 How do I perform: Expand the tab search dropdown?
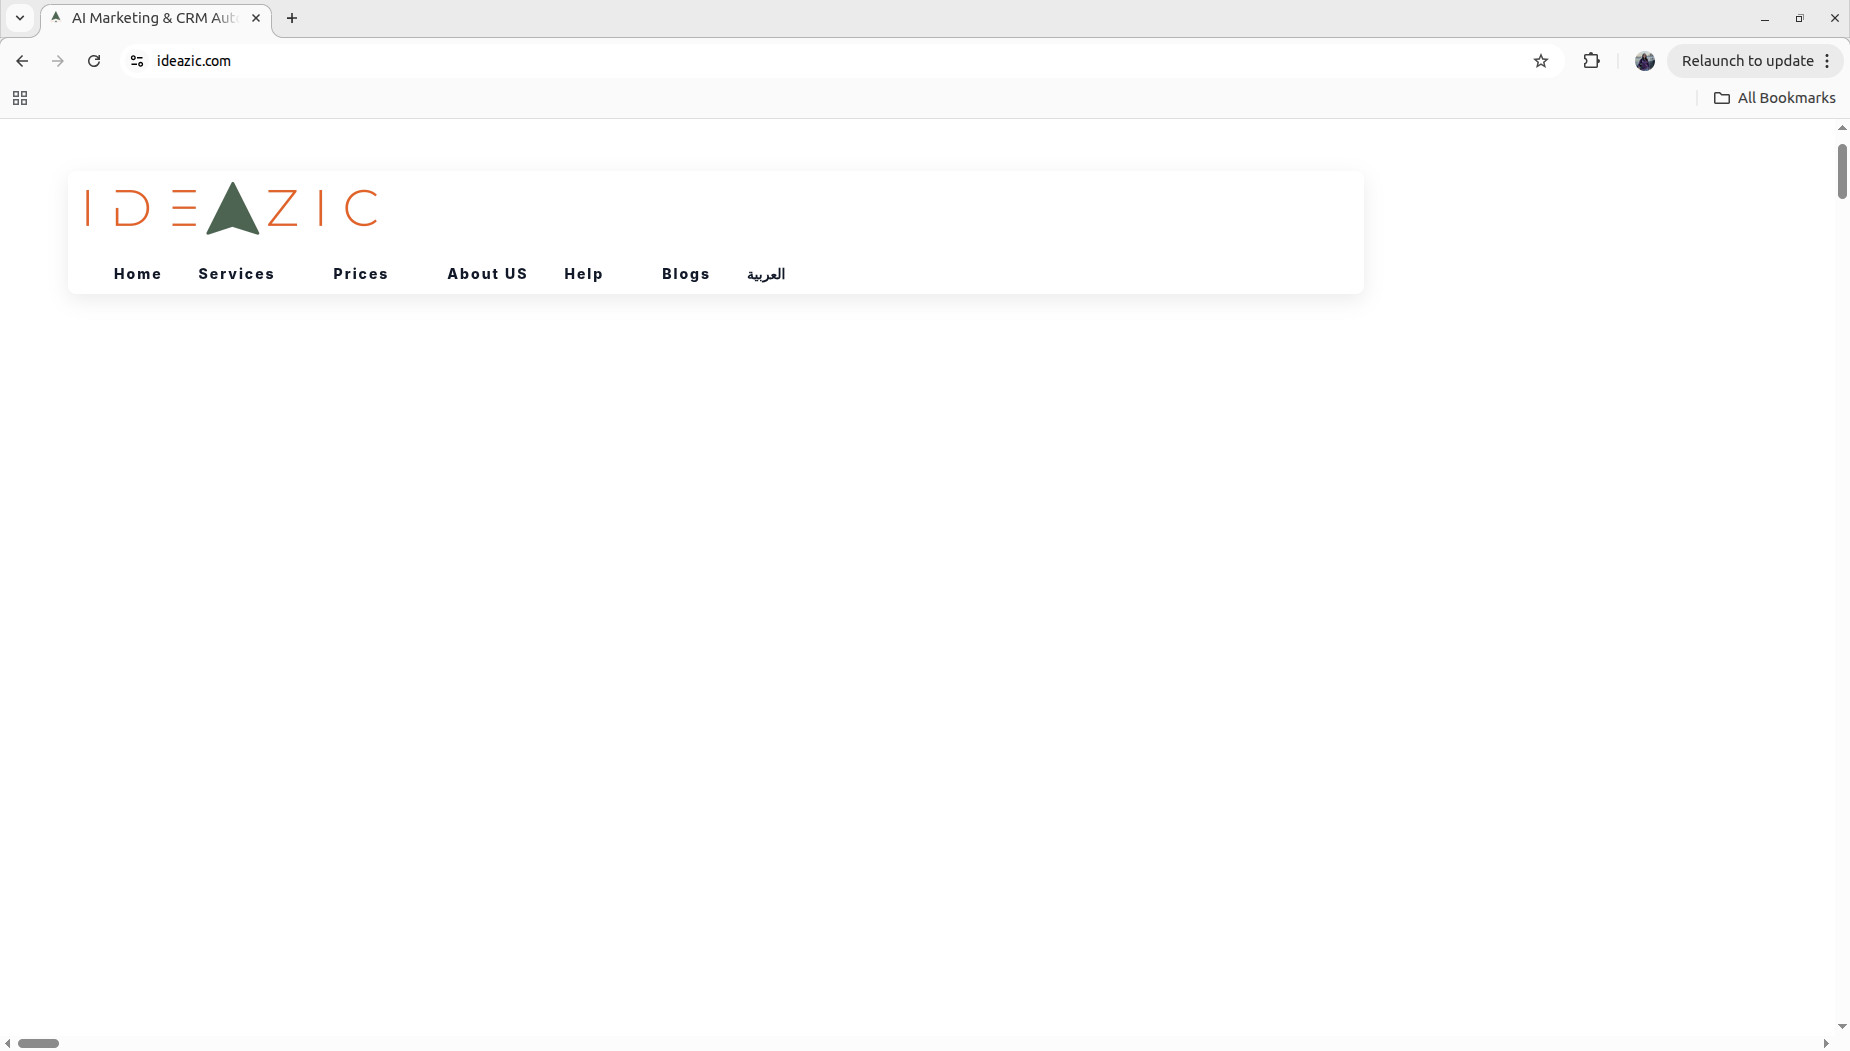[20, 18]
